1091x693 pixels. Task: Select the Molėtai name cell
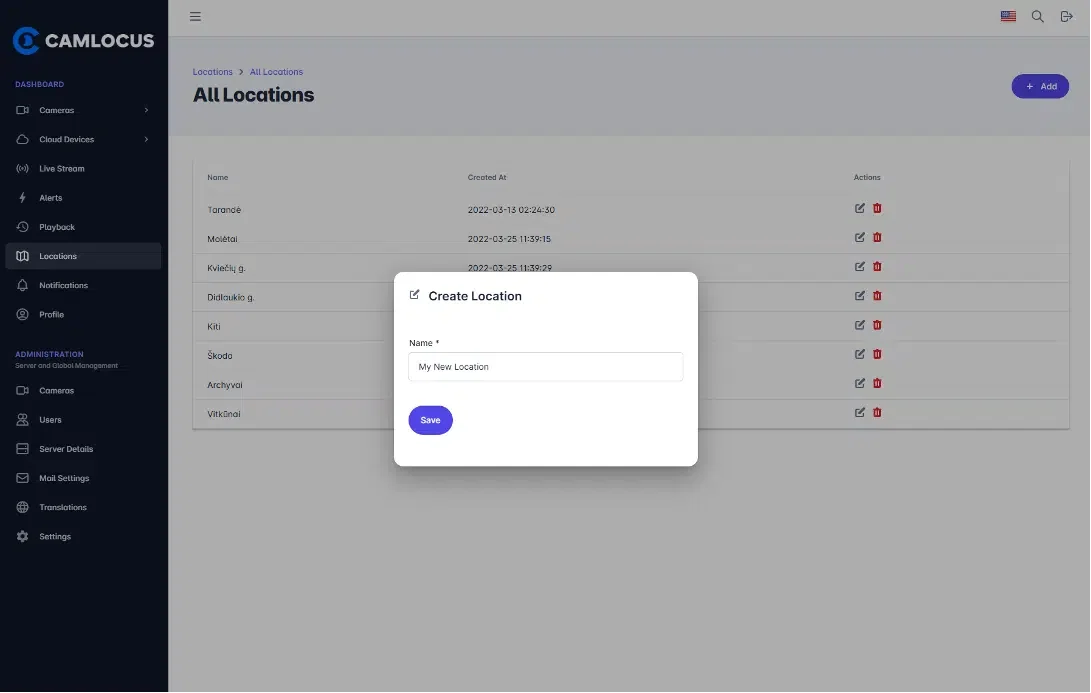click(222, 239)
